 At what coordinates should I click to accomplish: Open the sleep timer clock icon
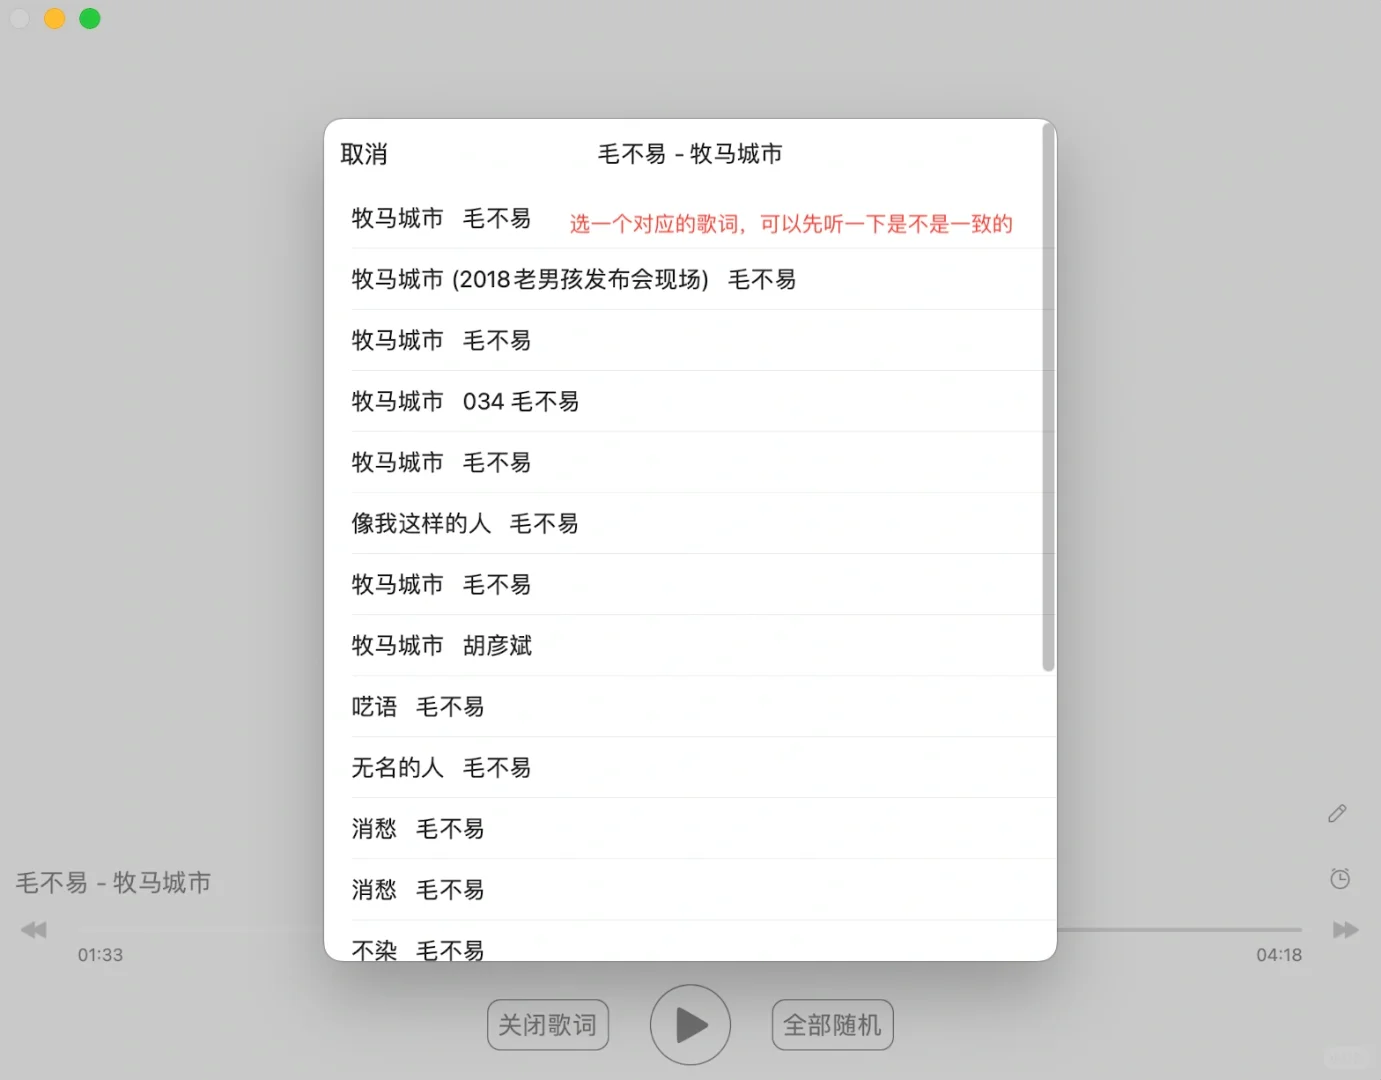click(1340, 878)
